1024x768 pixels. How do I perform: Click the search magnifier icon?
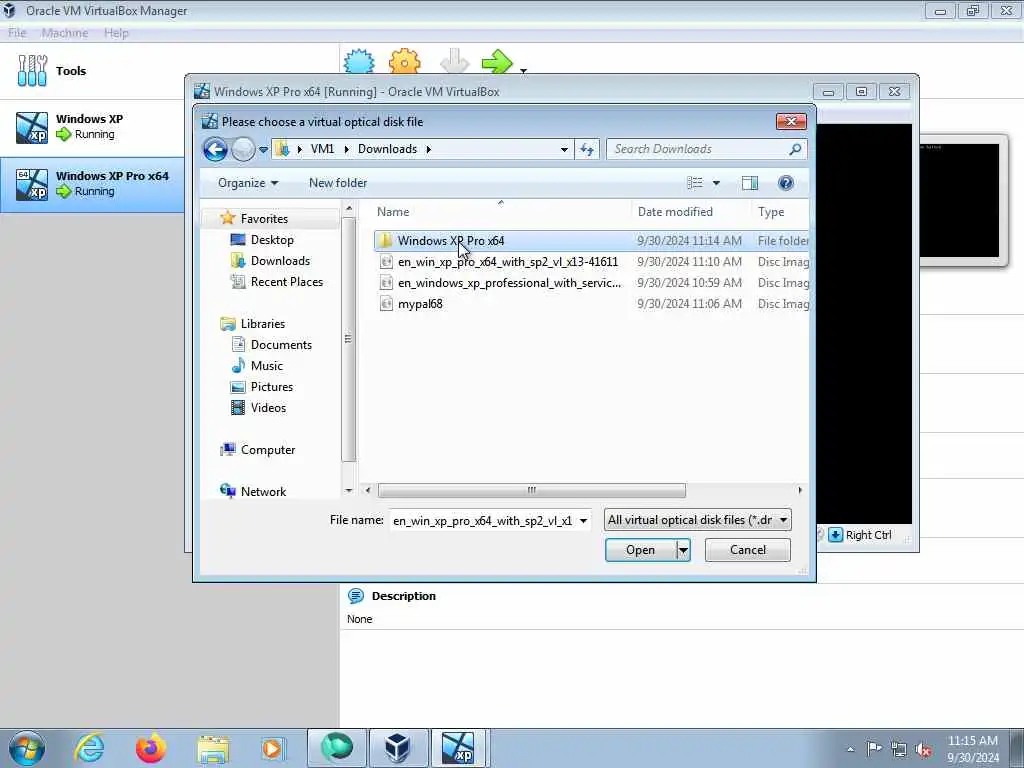coord(795,150)
